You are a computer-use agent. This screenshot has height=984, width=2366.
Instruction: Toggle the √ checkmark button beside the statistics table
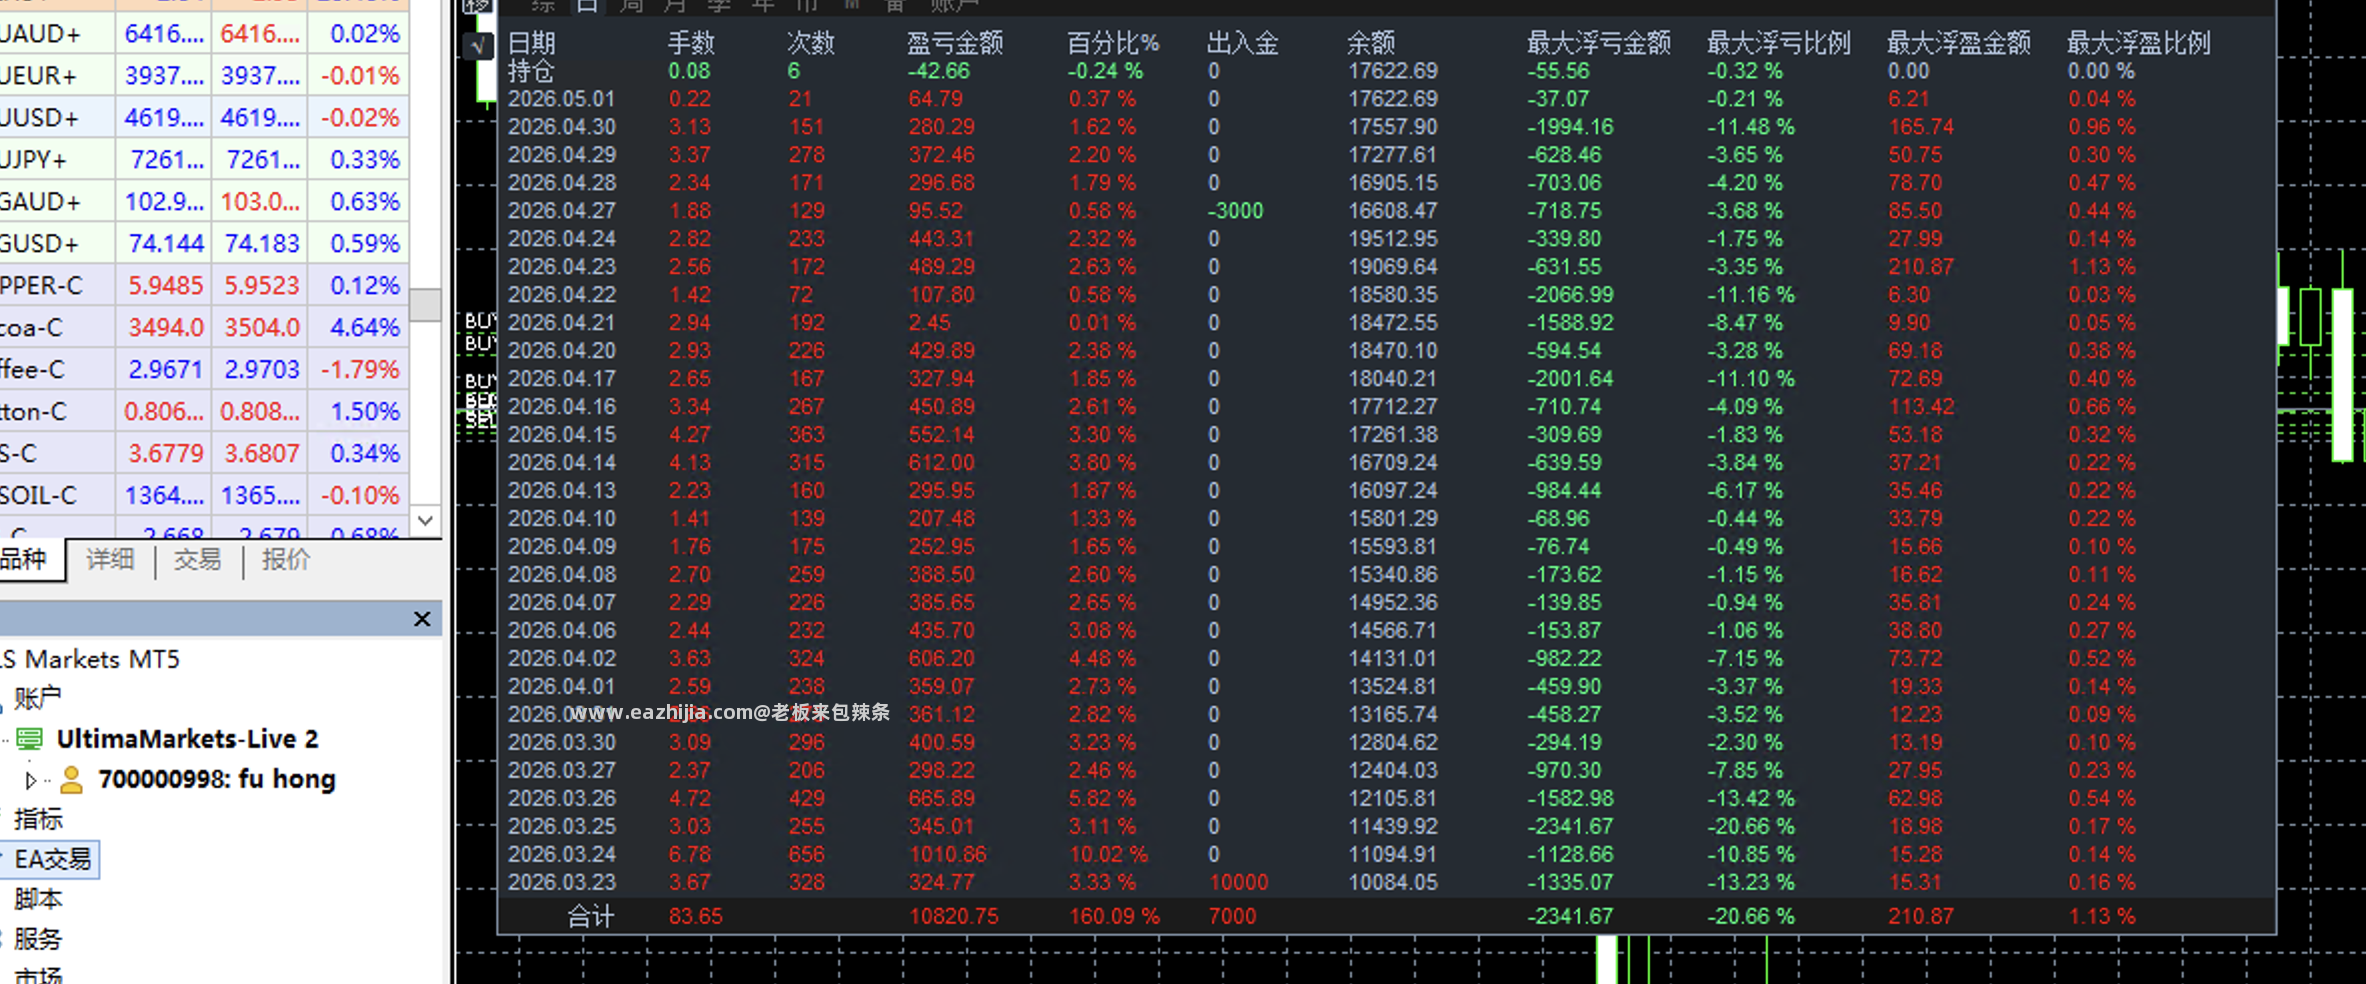click(x=479, y=45)
